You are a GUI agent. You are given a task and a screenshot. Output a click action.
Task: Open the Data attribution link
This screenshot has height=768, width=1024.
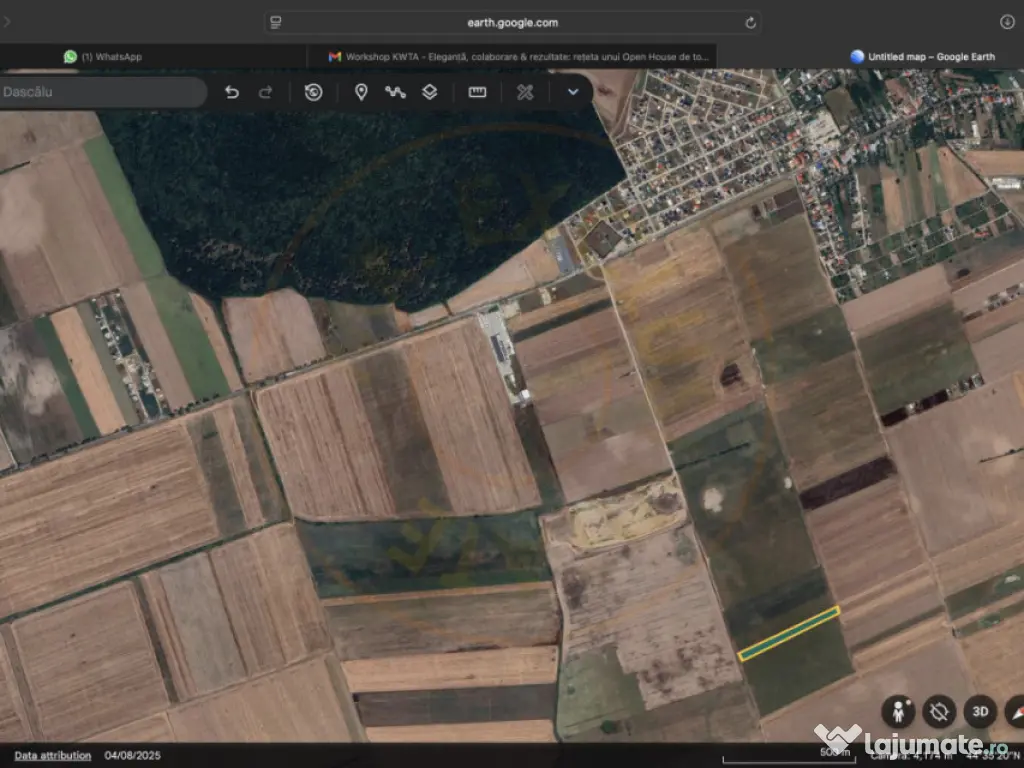52,756
